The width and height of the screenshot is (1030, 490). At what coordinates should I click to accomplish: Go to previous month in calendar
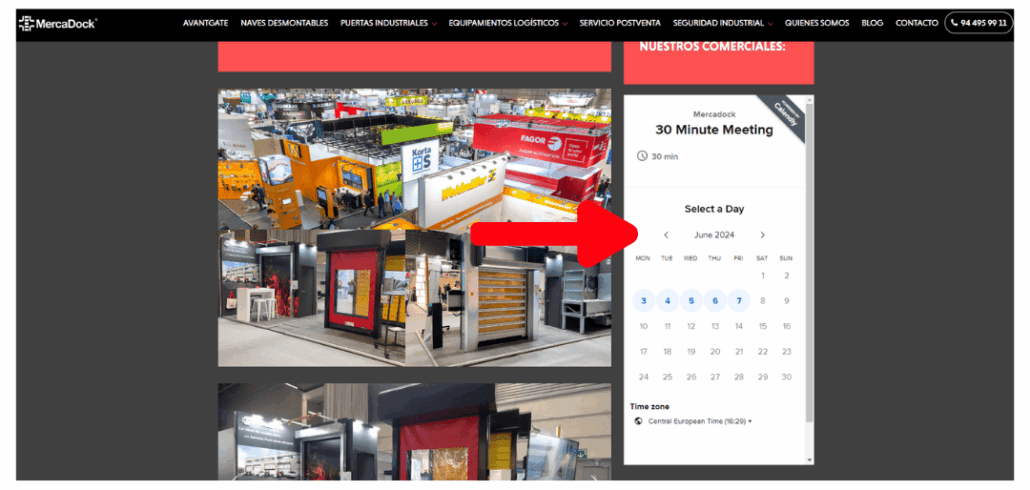(666, 235)
